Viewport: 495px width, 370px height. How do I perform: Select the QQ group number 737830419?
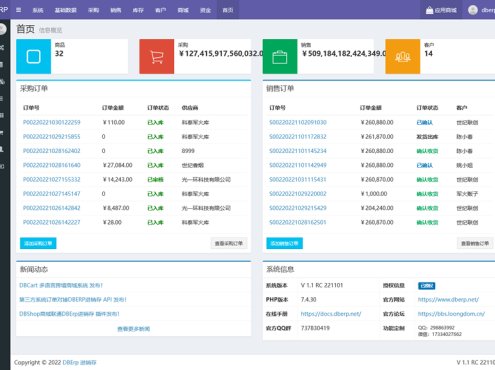(315, 328)
